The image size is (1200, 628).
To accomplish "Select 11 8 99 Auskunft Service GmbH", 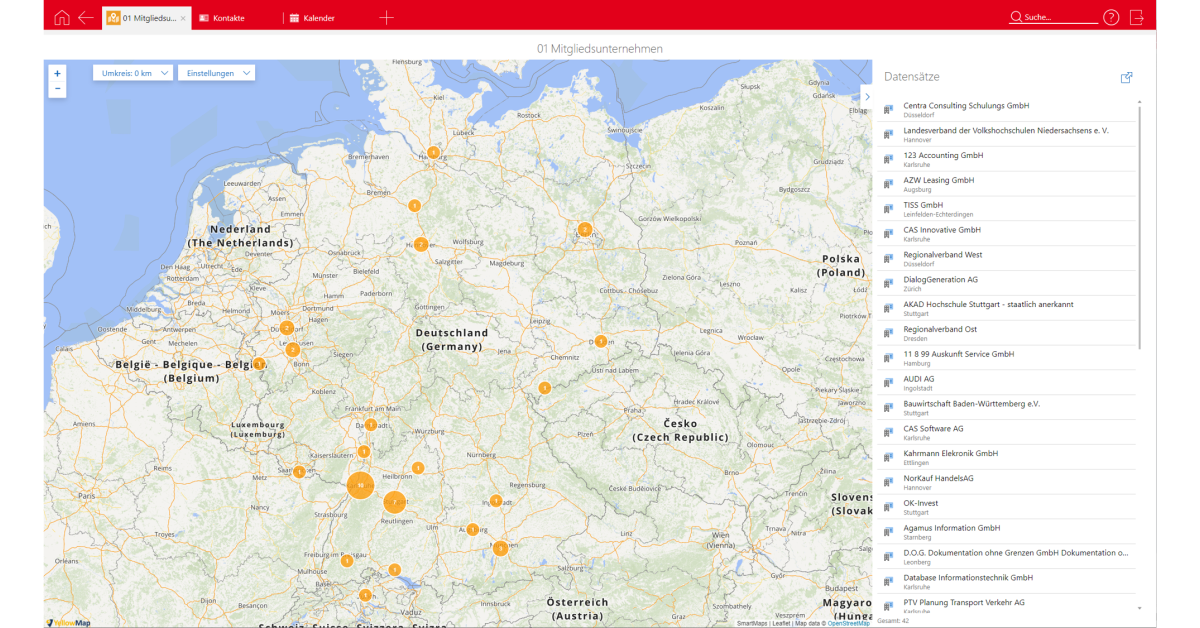I will tap(1007, 358).
